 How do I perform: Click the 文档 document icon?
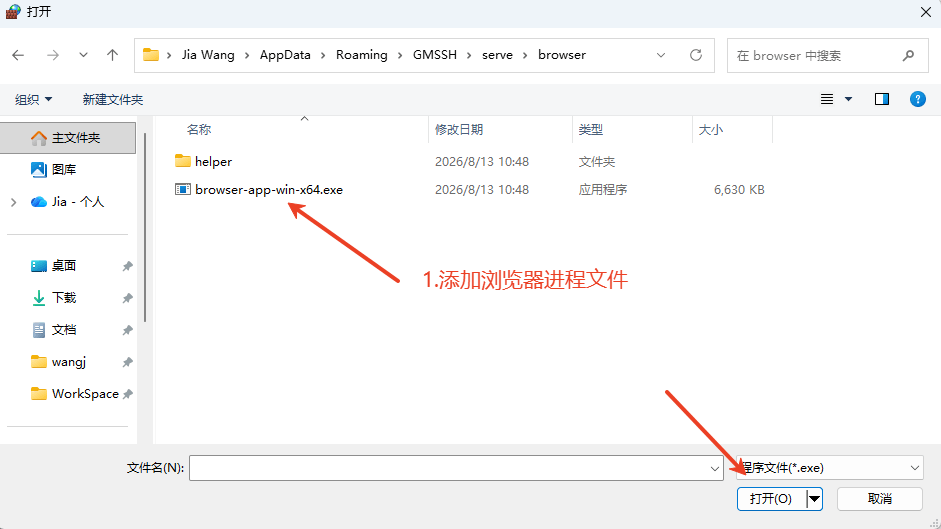click(38, 330)
